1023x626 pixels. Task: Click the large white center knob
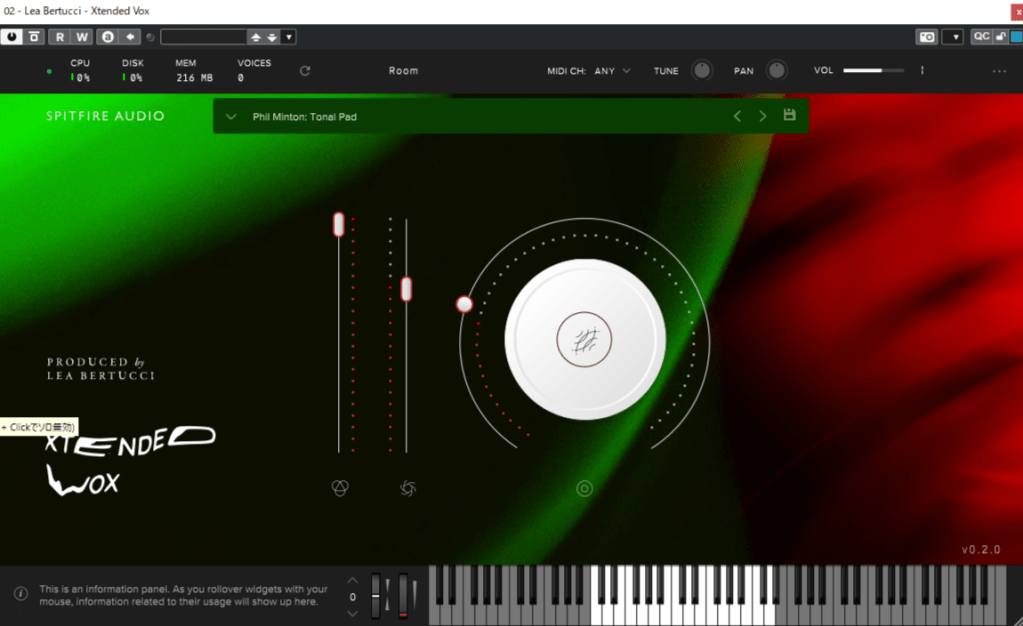tap(585, 339)
